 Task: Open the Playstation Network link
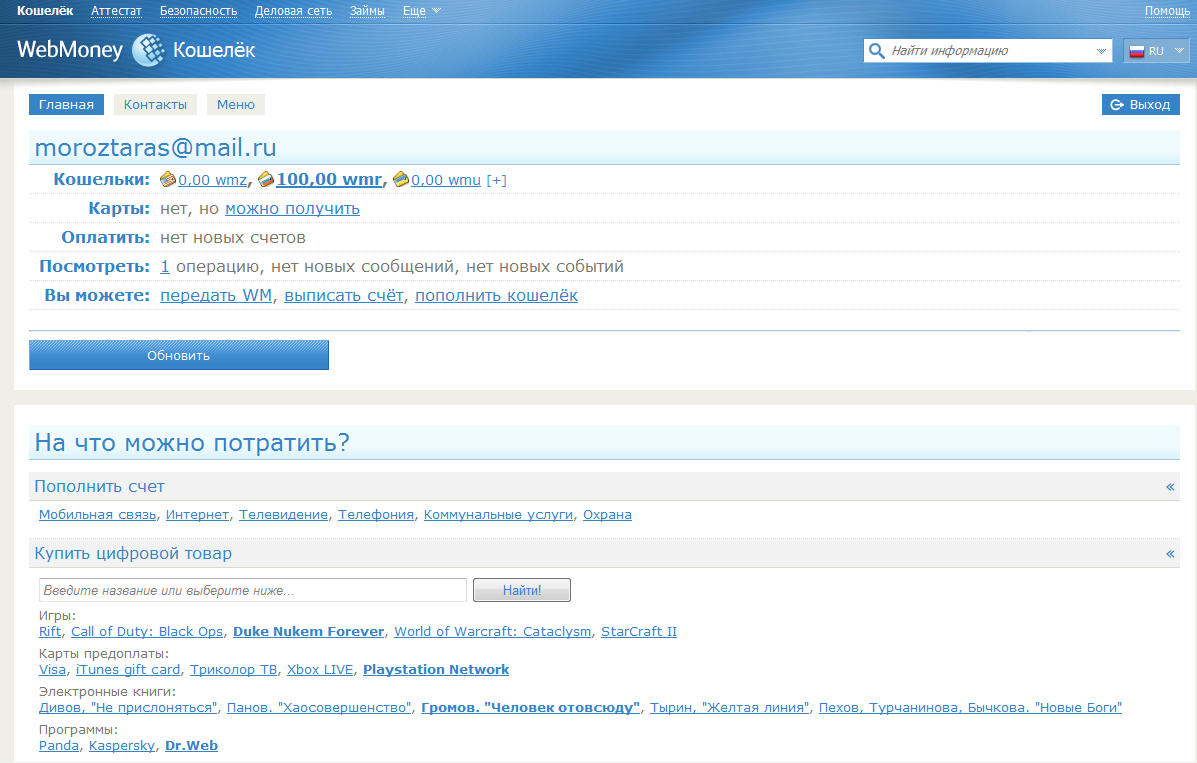[x=436, y=670]
